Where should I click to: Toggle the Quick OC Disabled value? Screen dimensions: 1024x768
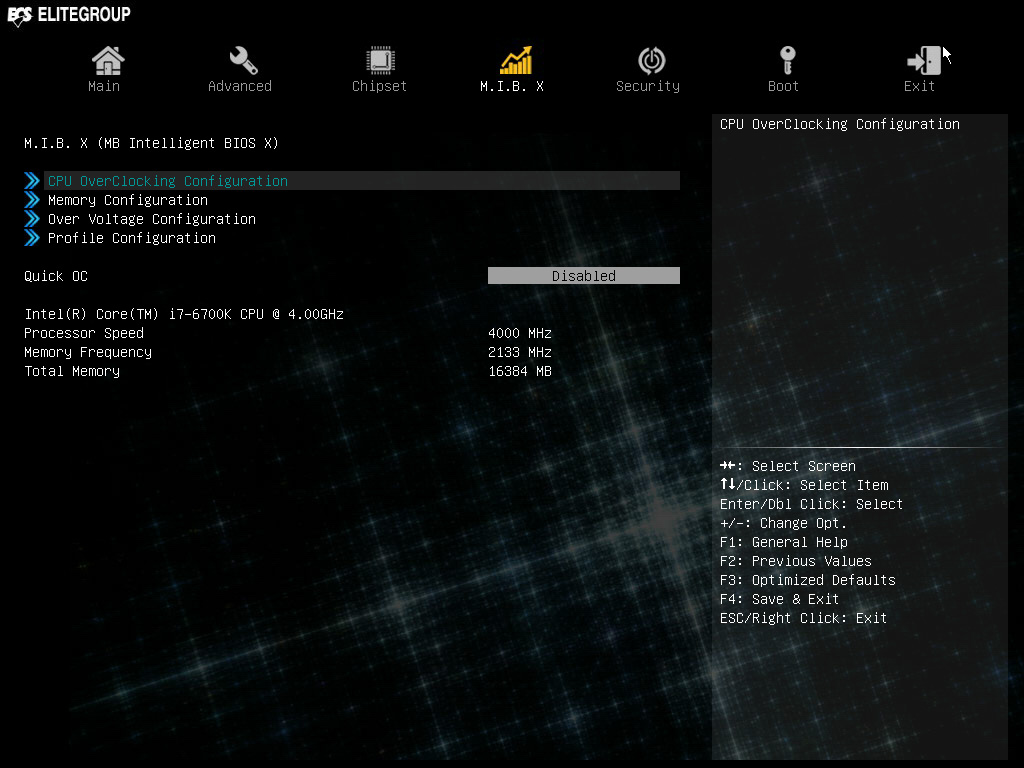tap(584, 276)
